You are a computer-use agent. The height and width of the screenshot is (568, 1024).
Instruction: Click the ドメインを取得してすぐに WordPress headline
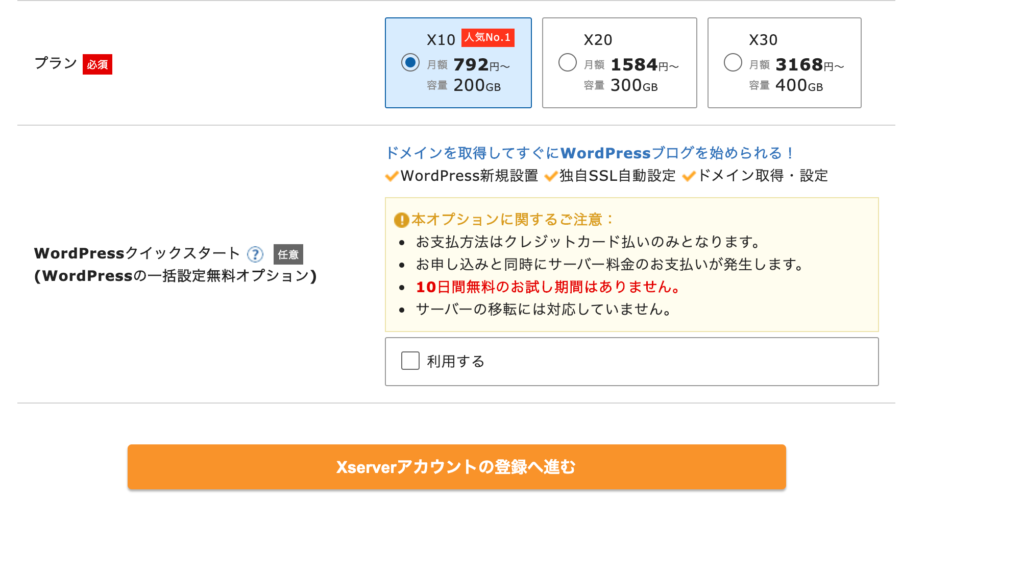(x=590, y=153)
